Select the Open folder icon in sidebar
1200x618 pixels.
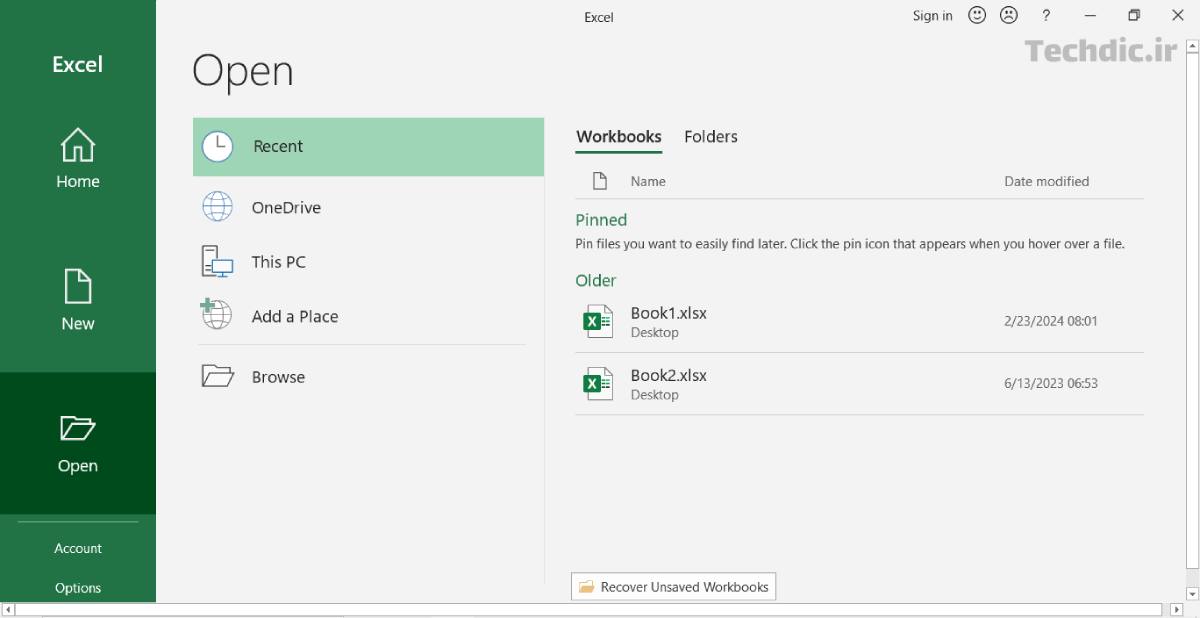click(x=78, y=428)
